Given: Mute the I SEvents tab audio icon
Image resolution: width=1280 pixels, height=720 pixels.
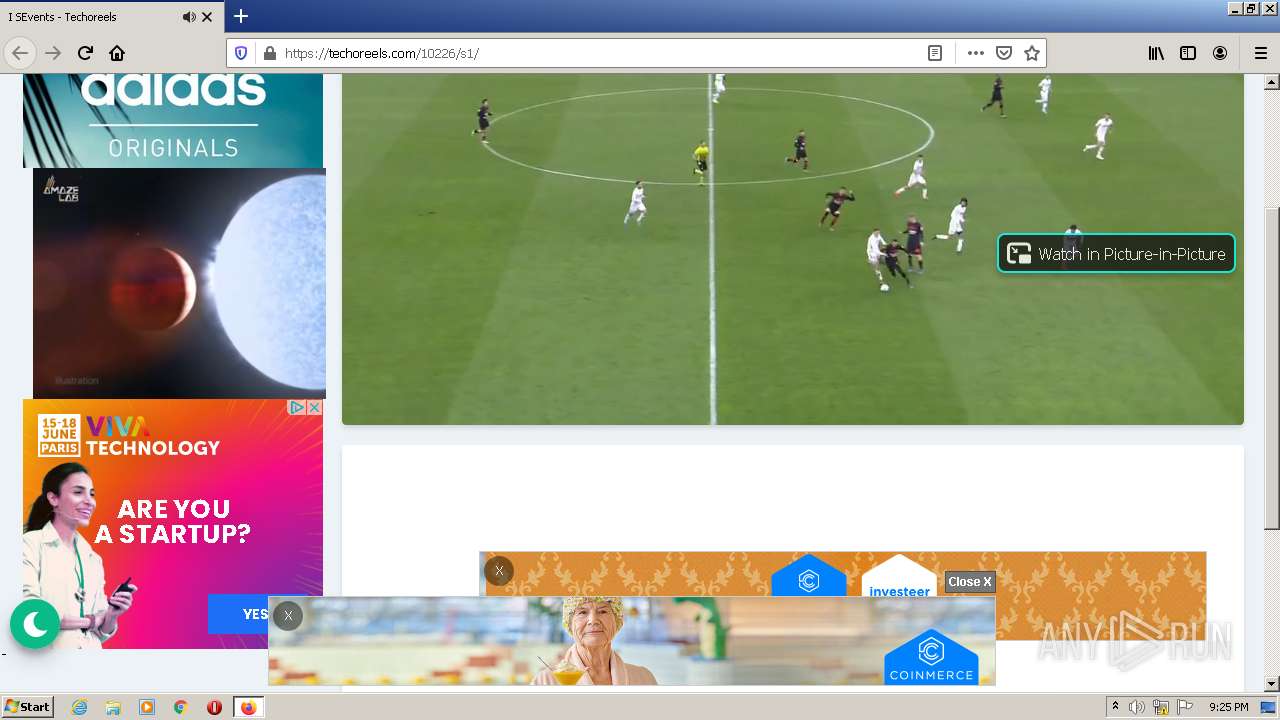Looking at the screenshot, I should [x=189, y=17].
